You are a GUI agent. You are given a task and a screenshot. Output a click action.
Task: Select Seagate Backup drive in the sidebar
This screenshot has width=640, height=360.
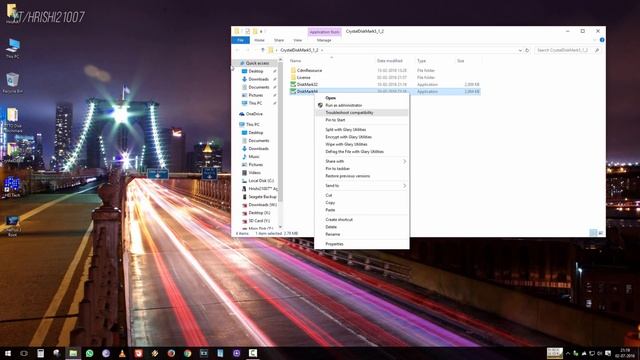tap(262, 197)
